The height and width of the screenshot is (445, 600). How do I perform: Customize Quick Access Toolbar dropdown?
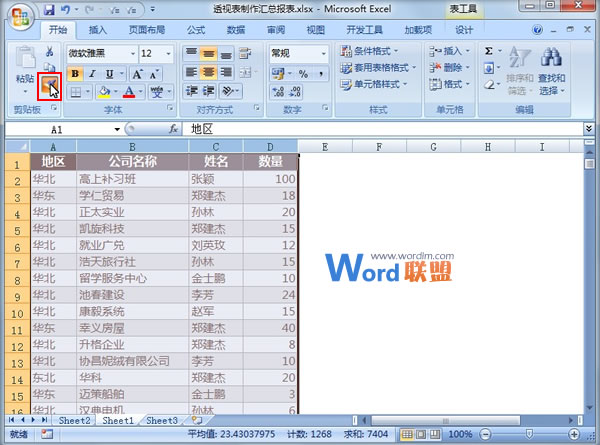coord(153,9)
